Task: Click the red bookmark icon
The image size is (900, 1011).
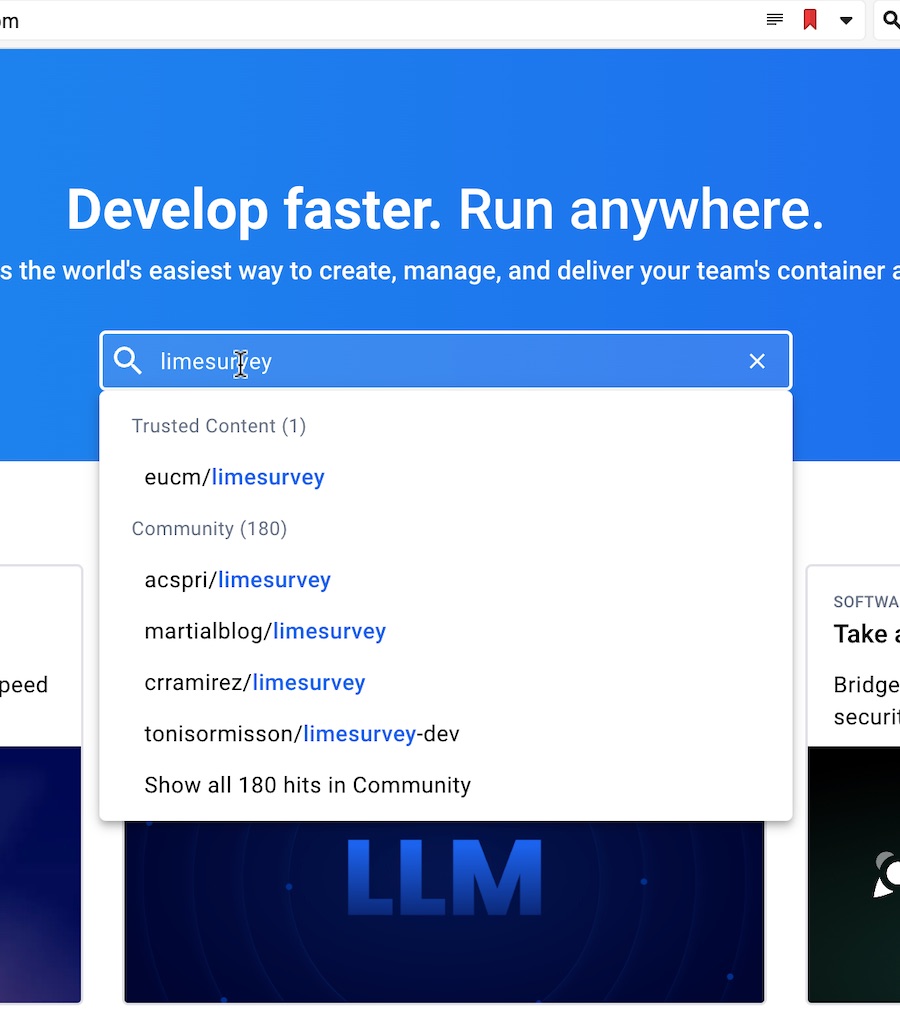Action: pyautogui.click(x=810, y=19)
